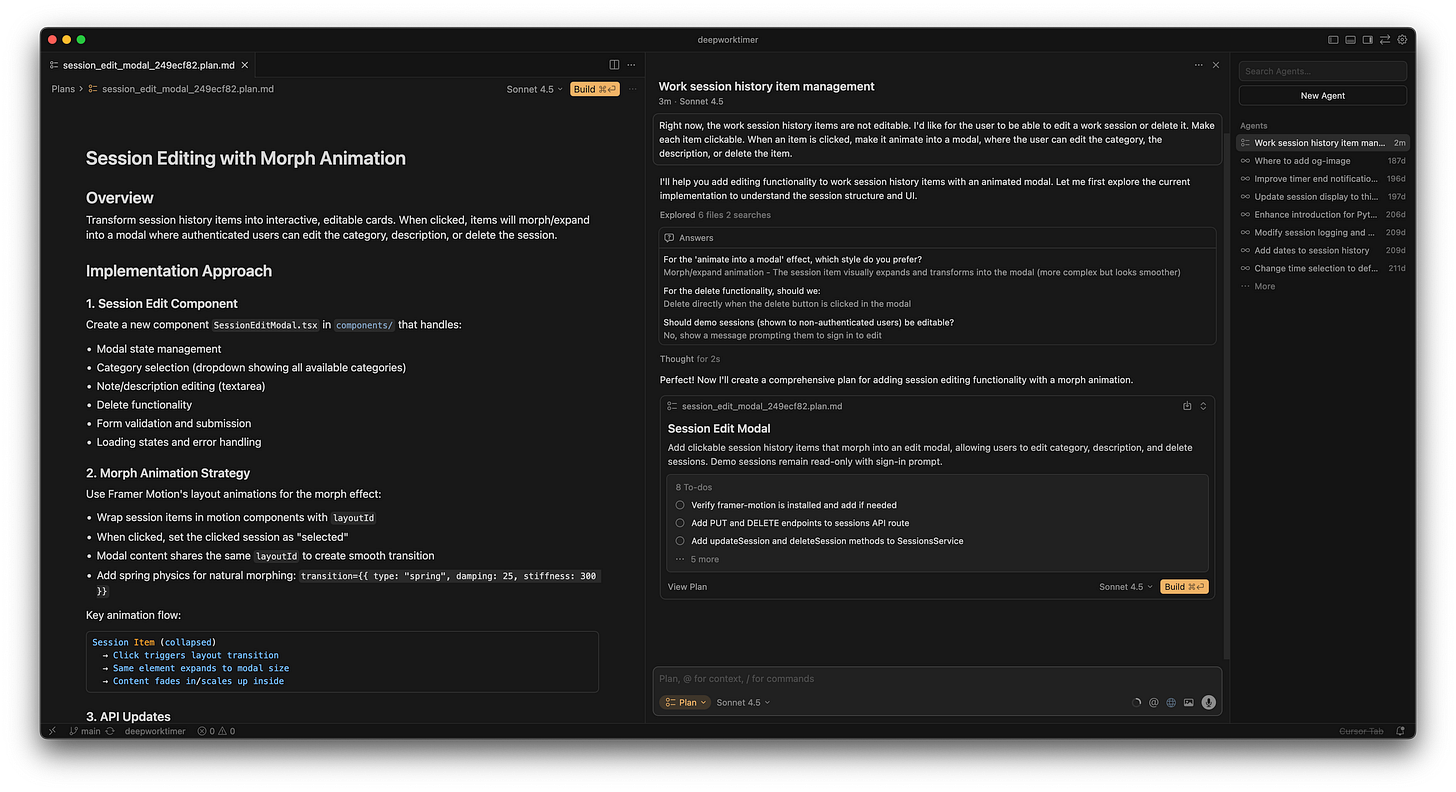Open the Sonnet 4.5 model dropdown in the editor toolbar
1456x792 pixels.
tap(535, 89)
